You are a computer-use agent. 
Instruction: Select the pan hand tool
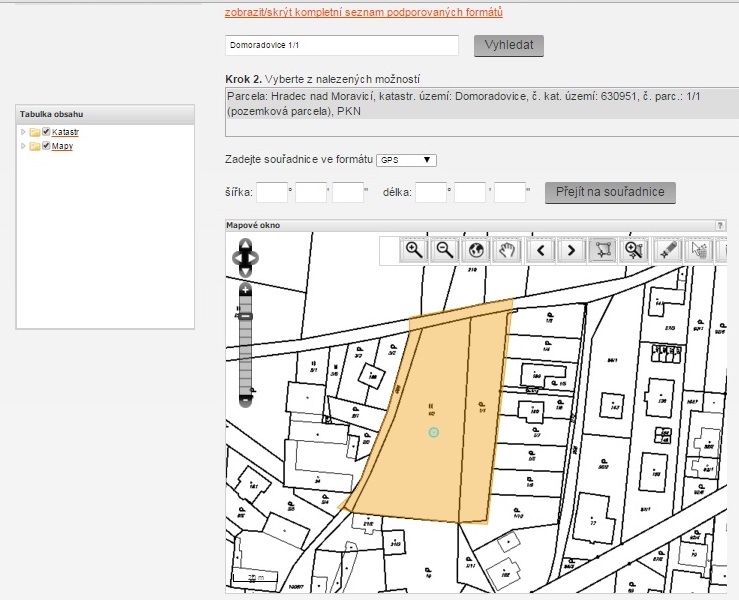(x=508, y=251)
